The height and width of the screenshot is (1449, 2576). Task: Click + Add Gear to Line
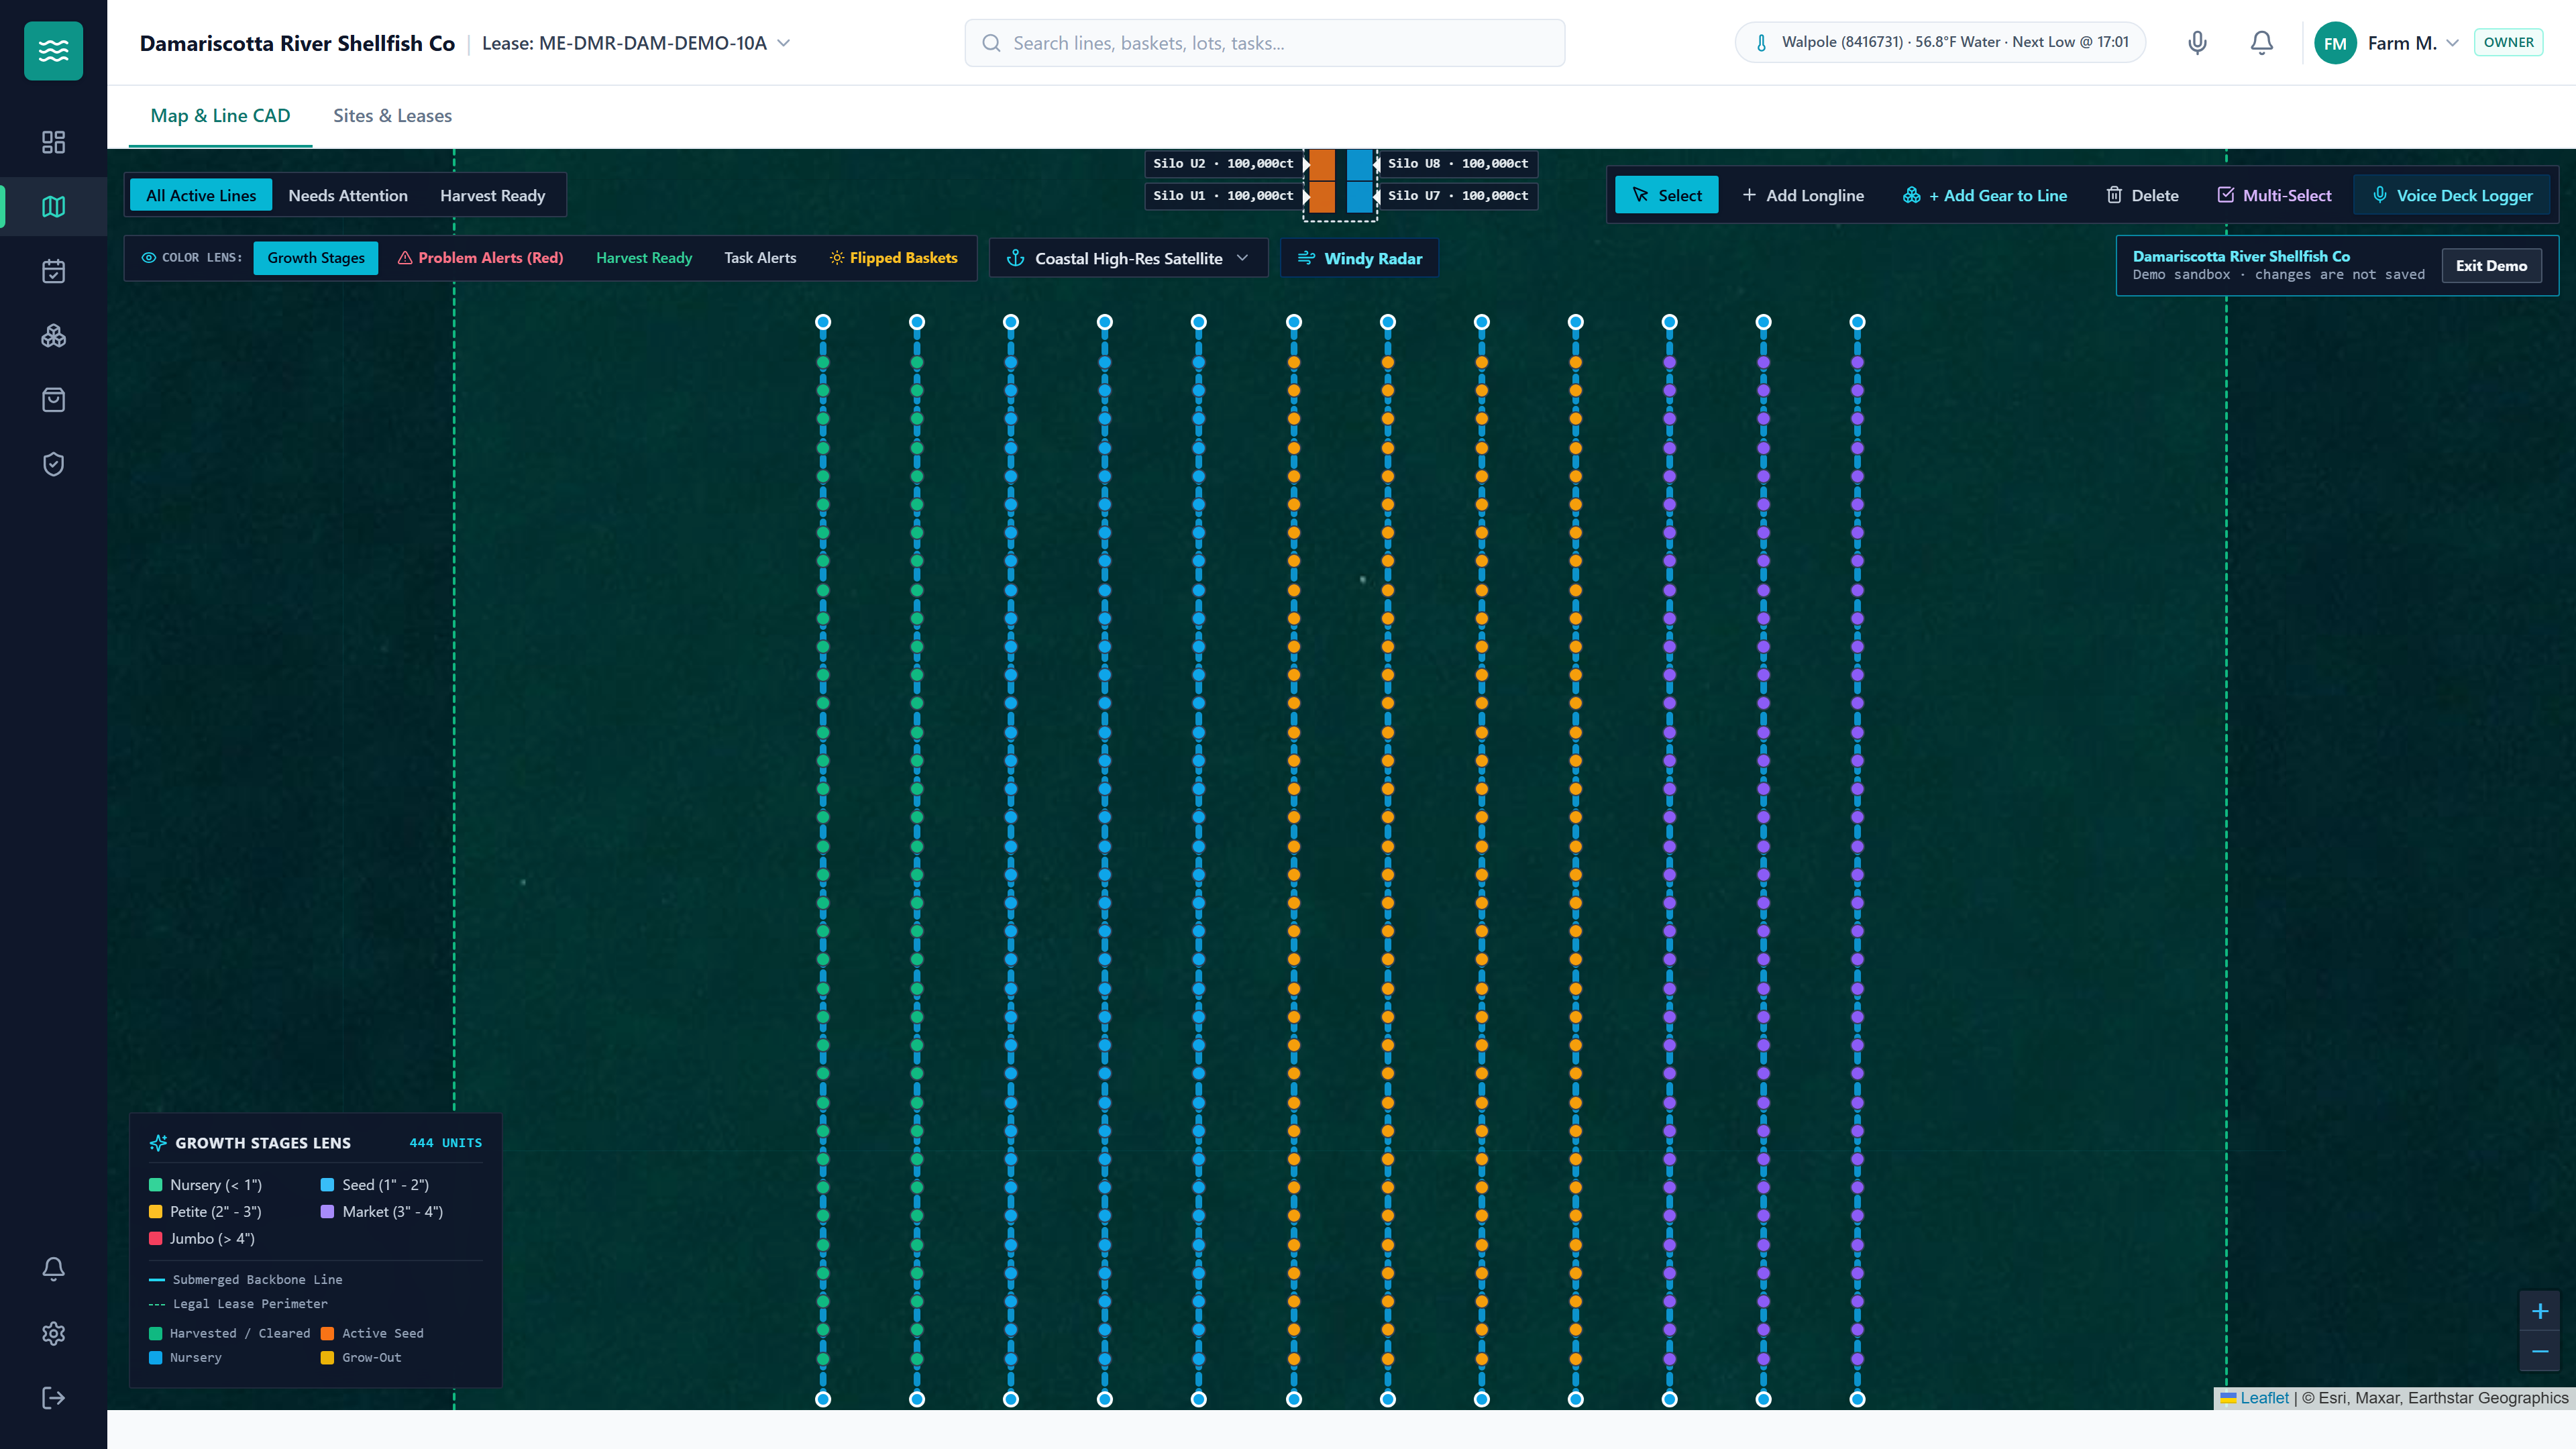1985,195
